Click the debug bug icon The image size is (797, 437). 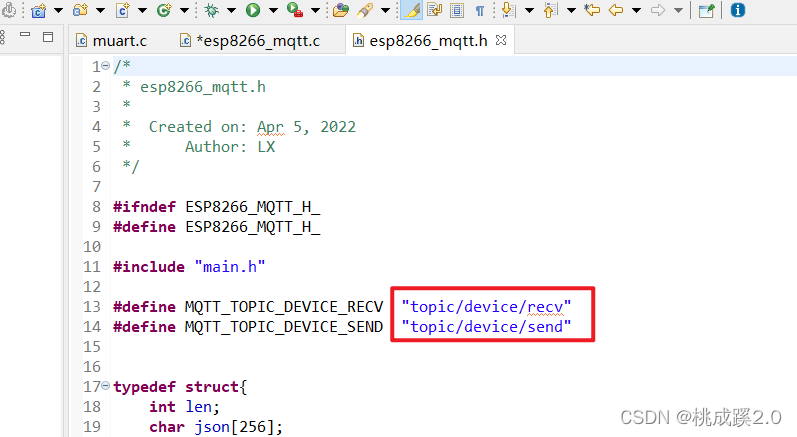coord(211,10)
